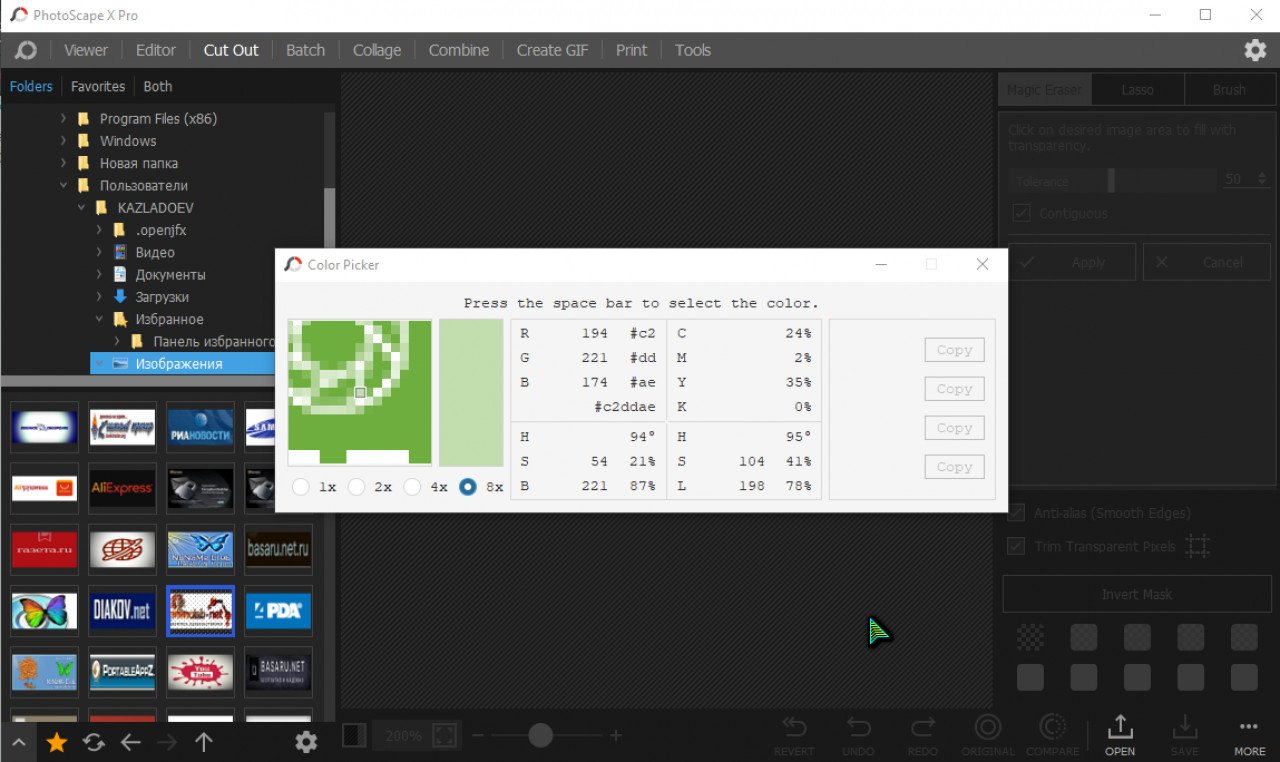Select the checkerboard transparent background swatch
The width and height of the screenshot is (1280, 762).
(1030, 637)
